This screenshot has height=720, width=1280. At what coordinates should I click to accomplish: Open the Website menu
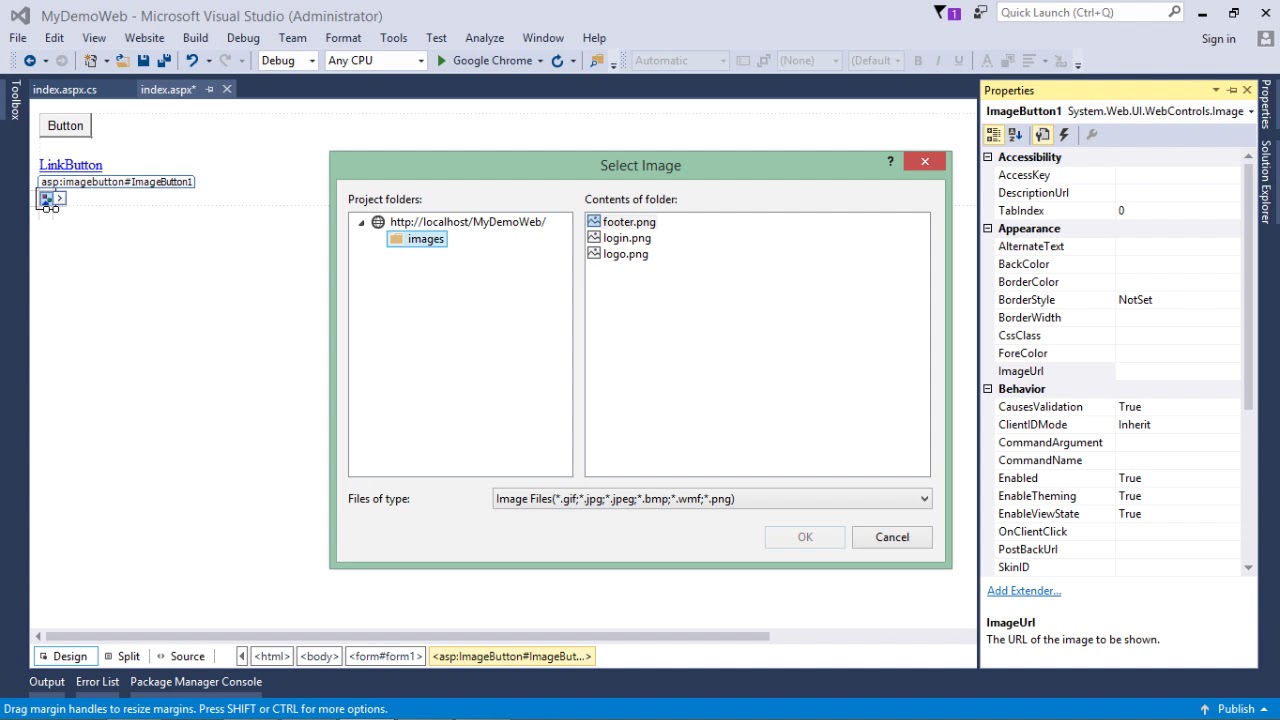point(144,38)
